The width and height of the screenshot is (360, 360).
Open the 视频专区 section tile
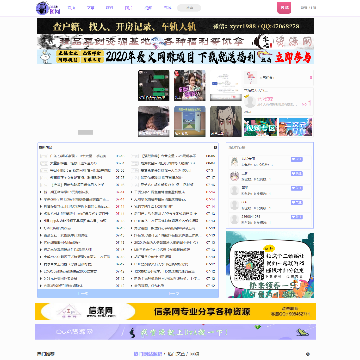[260, 127]
